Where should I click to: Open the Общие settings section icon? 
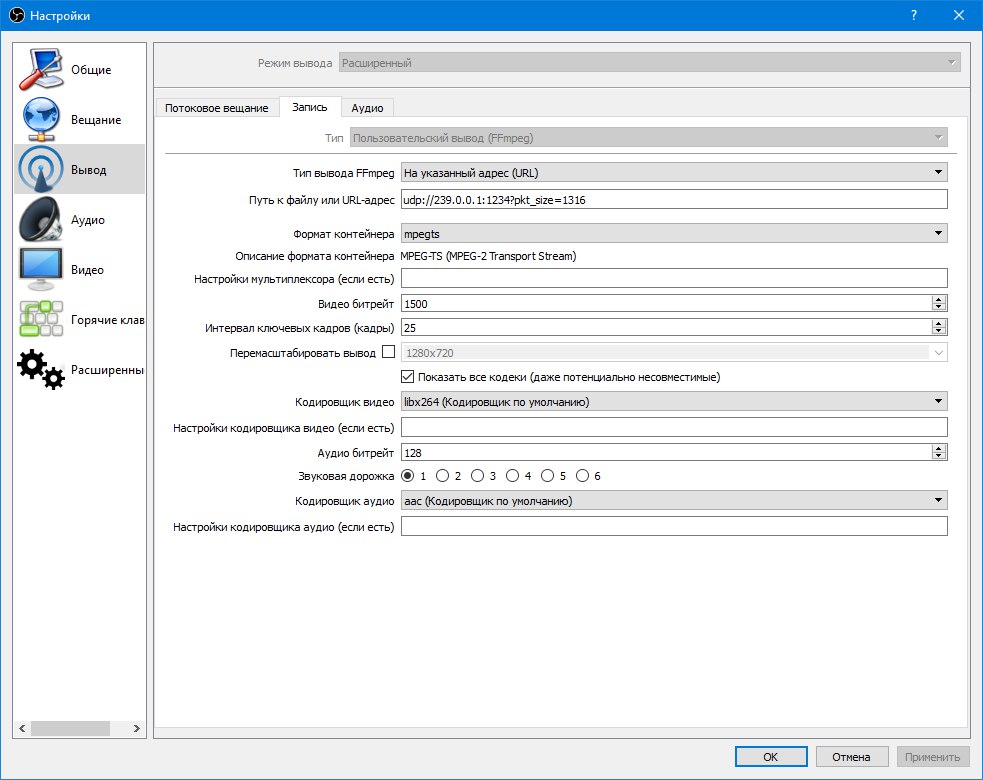[x=41, y=70]
